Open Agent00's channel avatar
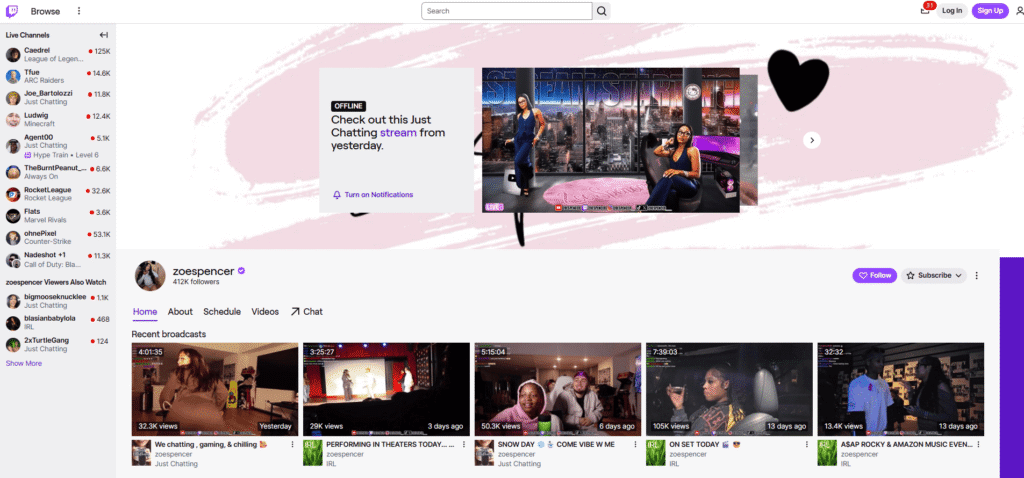 (13, 146)
